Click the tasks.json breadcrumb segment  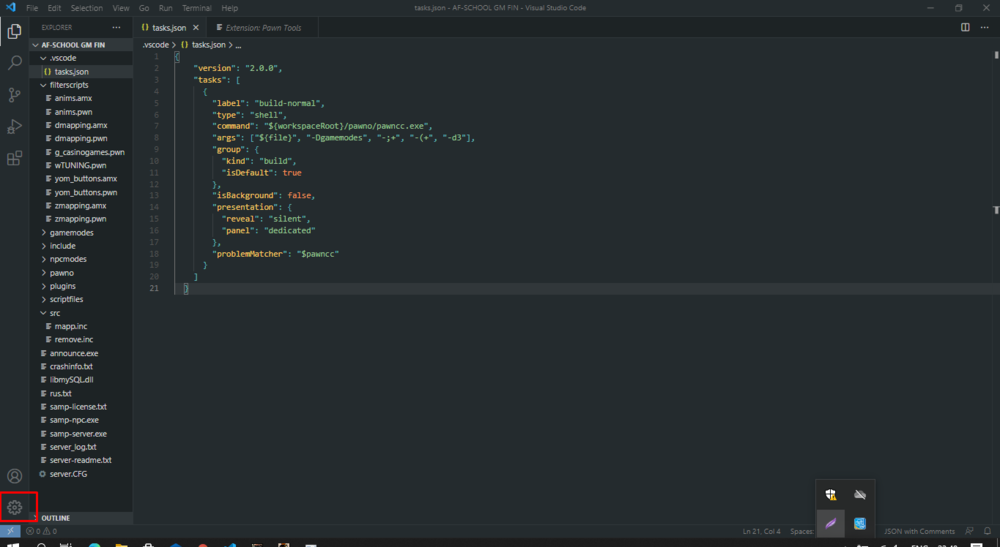click(209, 45)
